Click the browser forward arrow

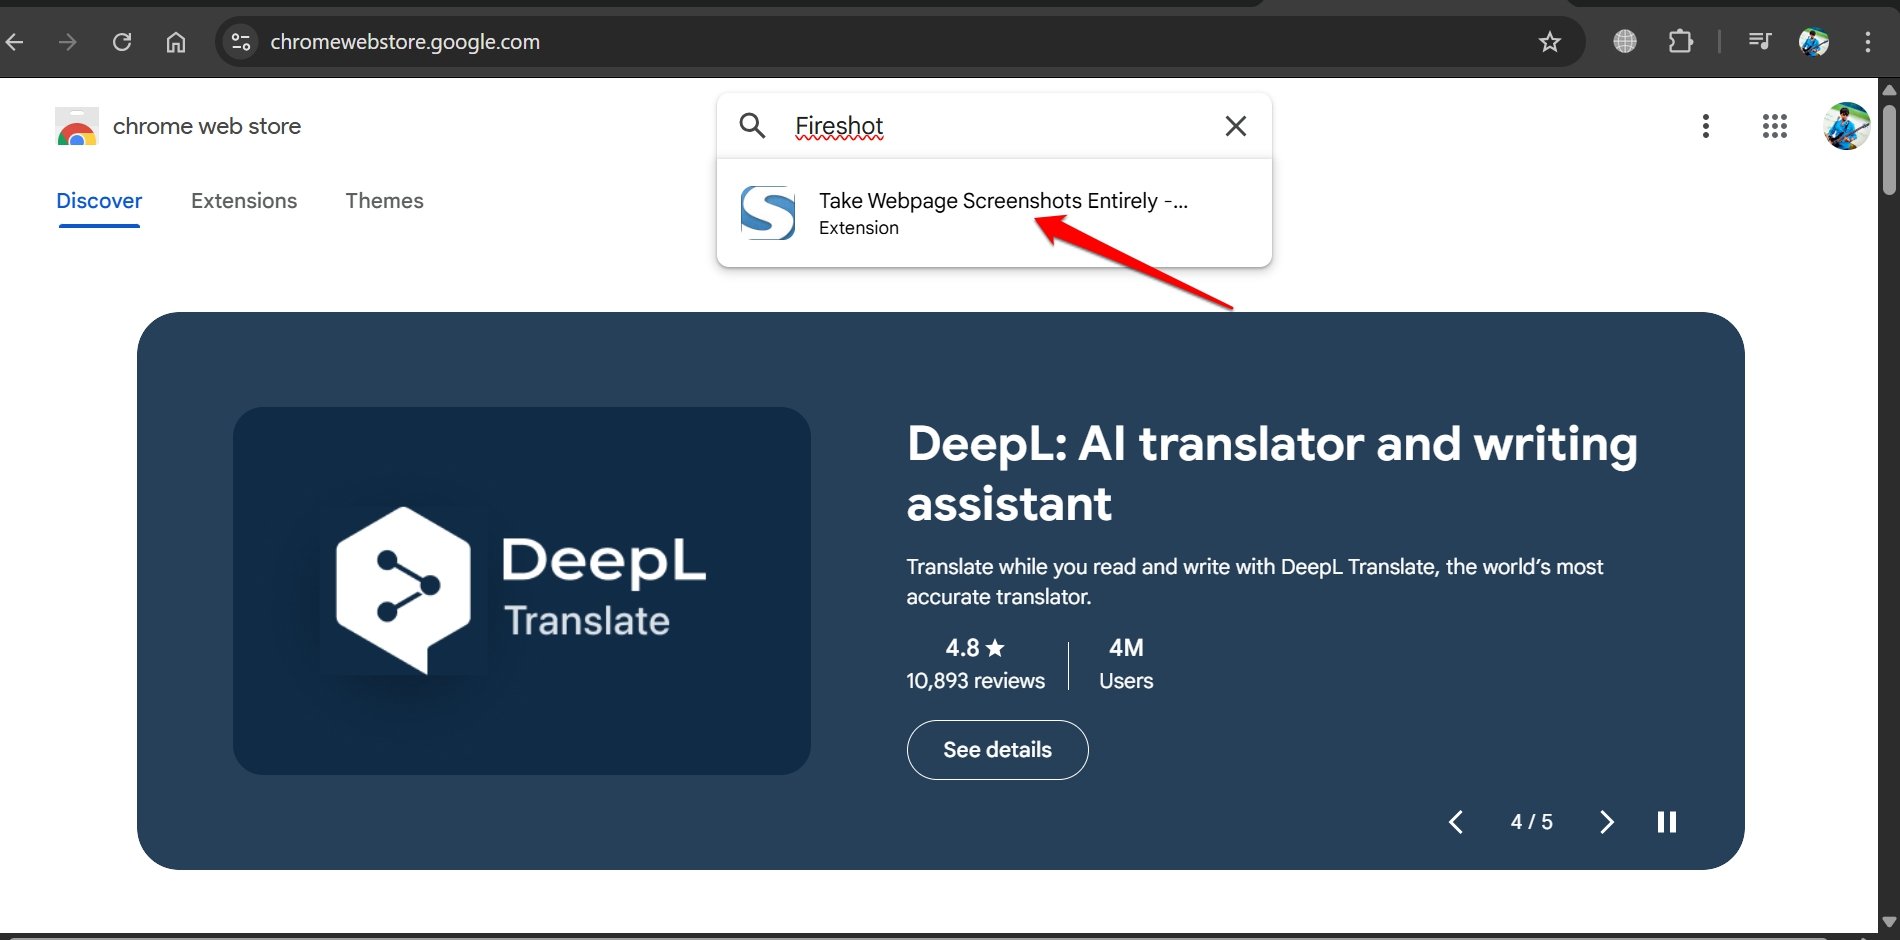point(67,42)
